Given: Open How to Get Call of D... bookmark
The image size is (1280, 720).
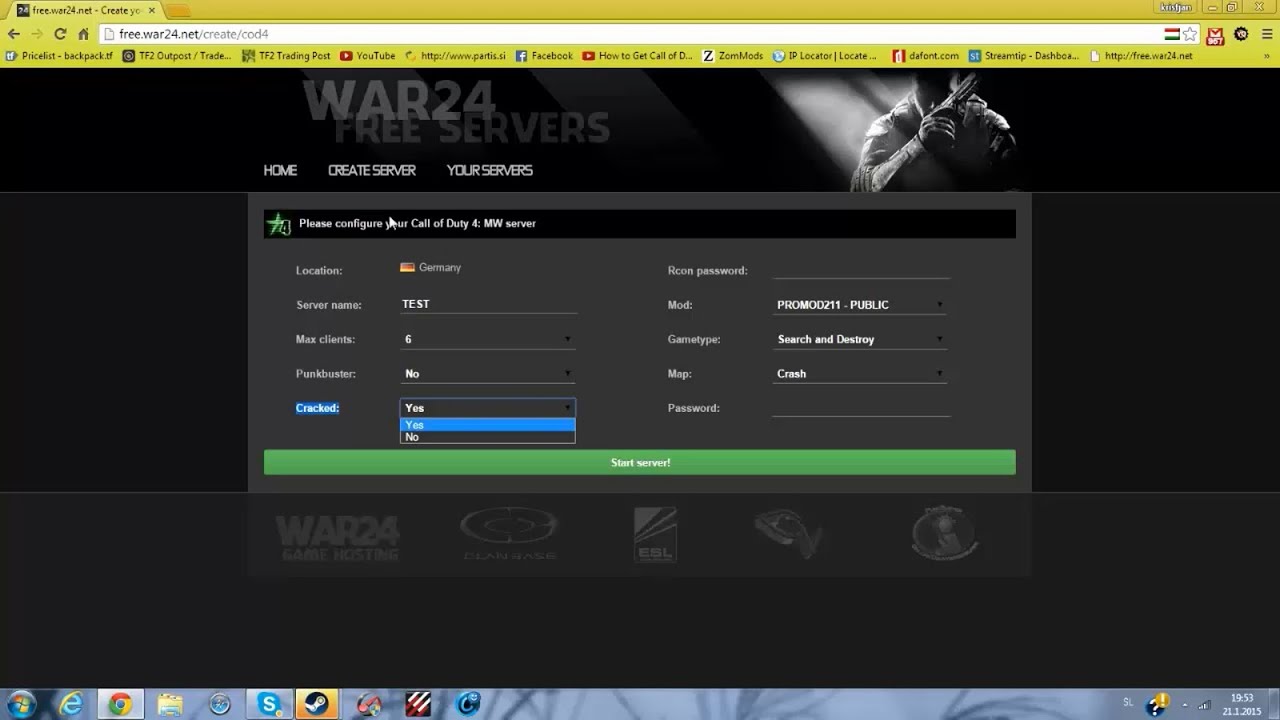Looking at the screenshot, I should click(x=637, y=56).
